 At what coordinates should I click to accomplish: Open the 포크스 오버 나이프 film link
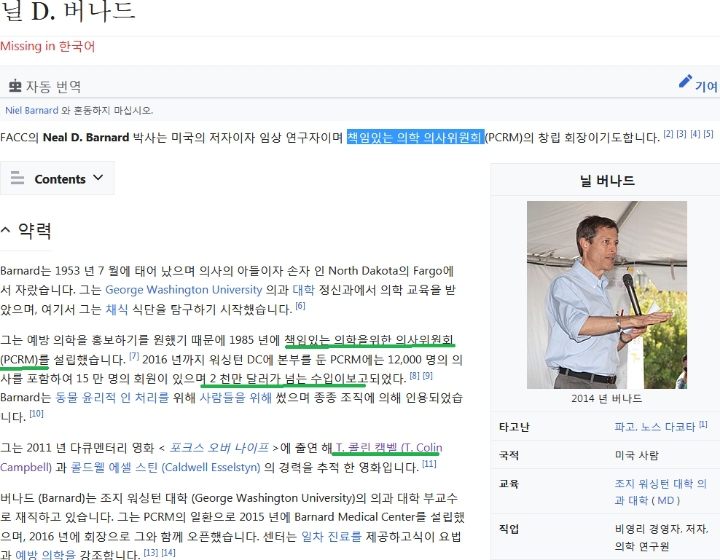coord(219,448)
